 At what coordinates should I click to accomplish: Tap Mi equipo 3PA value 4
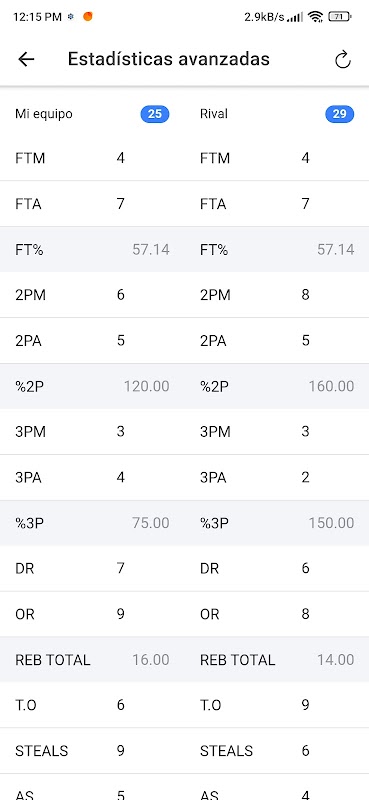[120, 478]
